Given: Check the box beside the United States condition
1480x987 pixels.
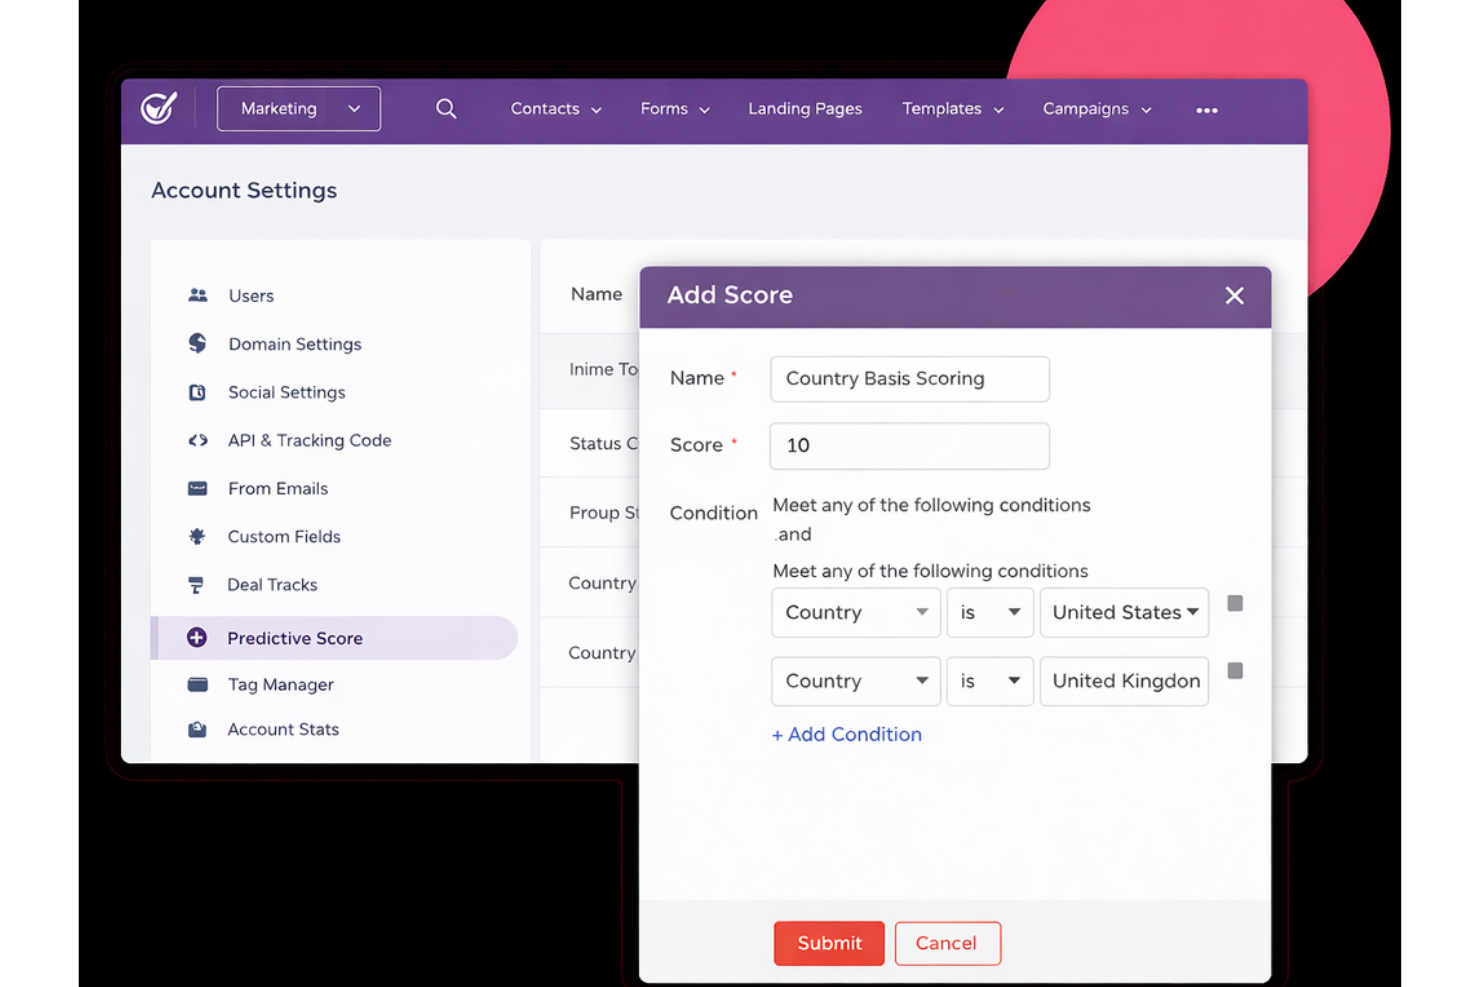Looking at the screenshot, I should tap(1235, 602).
